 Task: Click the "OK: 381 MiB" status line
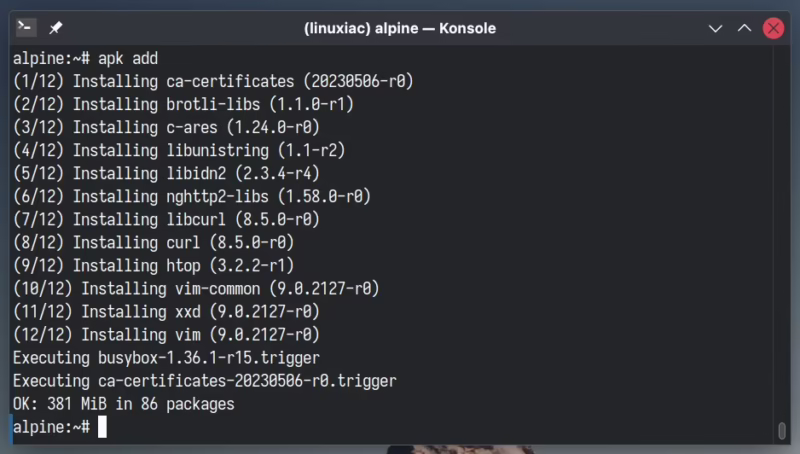[123, 404]
